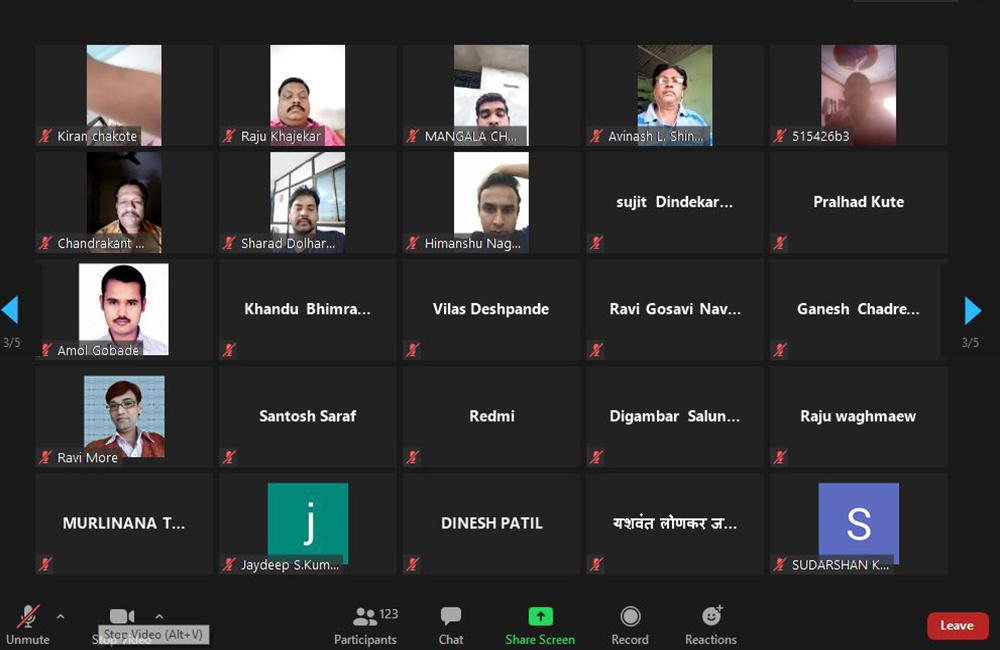Click the Unmute microphone icon
This screenshot has width=1000, height=650.
(x=27, y=616)
